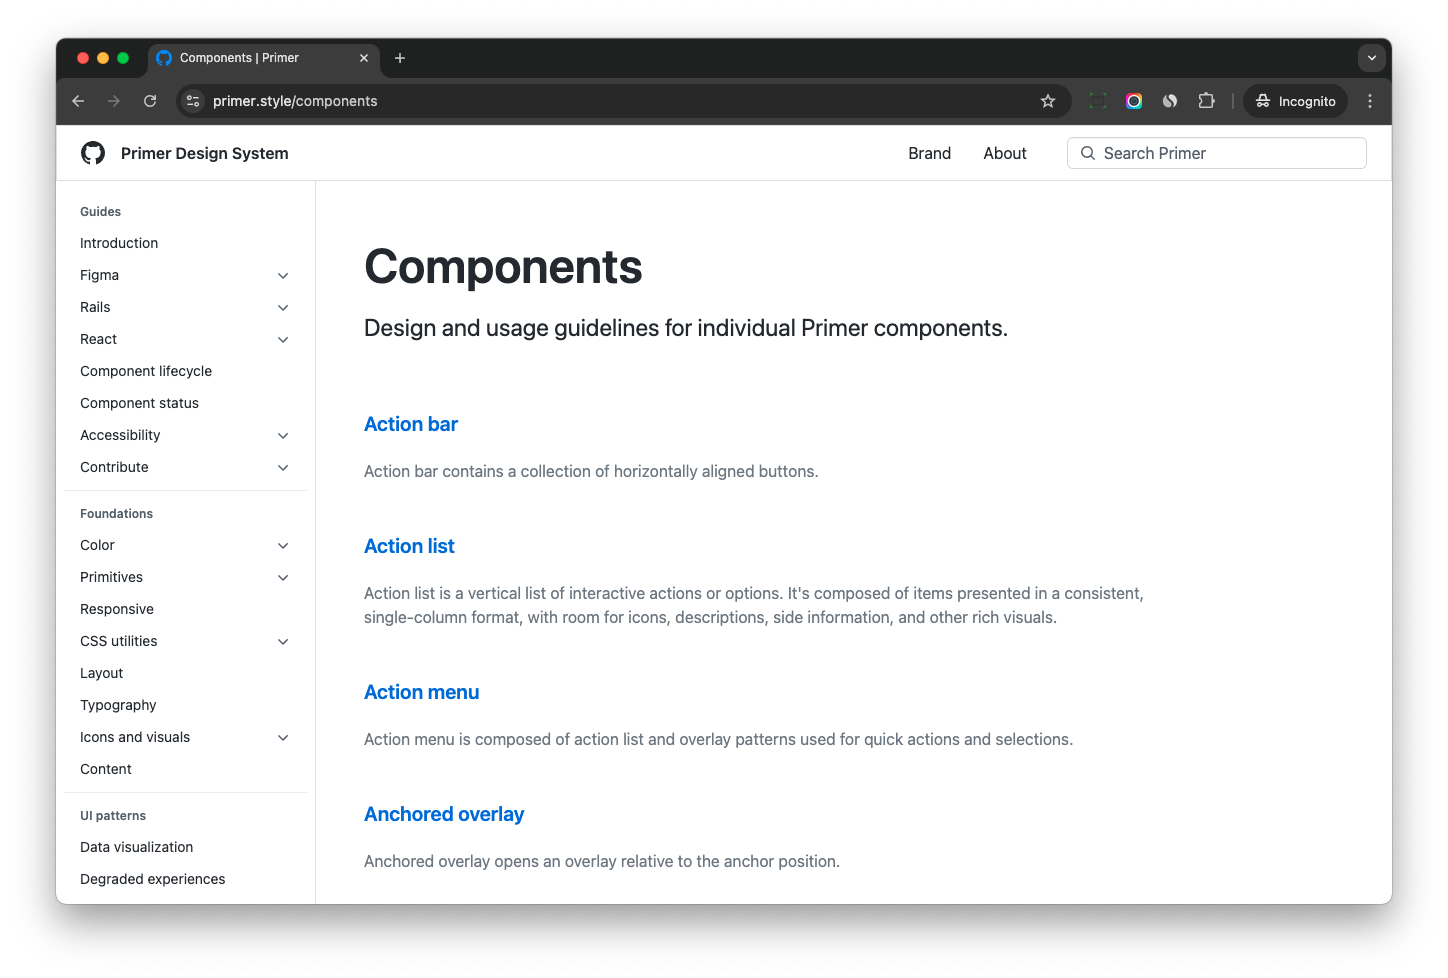Go back with the browser back arrow
The image size is (1448, 978).
(x=78, y=101)
